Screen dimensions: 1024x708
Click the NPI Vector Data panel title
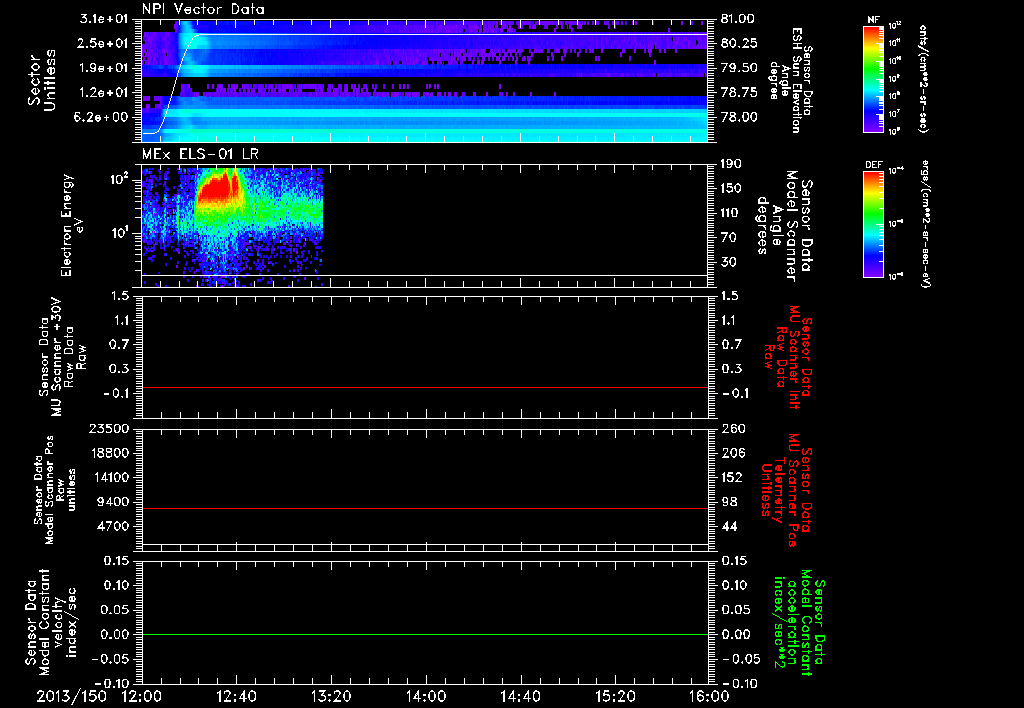pyautogui.click(x=203, y=9)
